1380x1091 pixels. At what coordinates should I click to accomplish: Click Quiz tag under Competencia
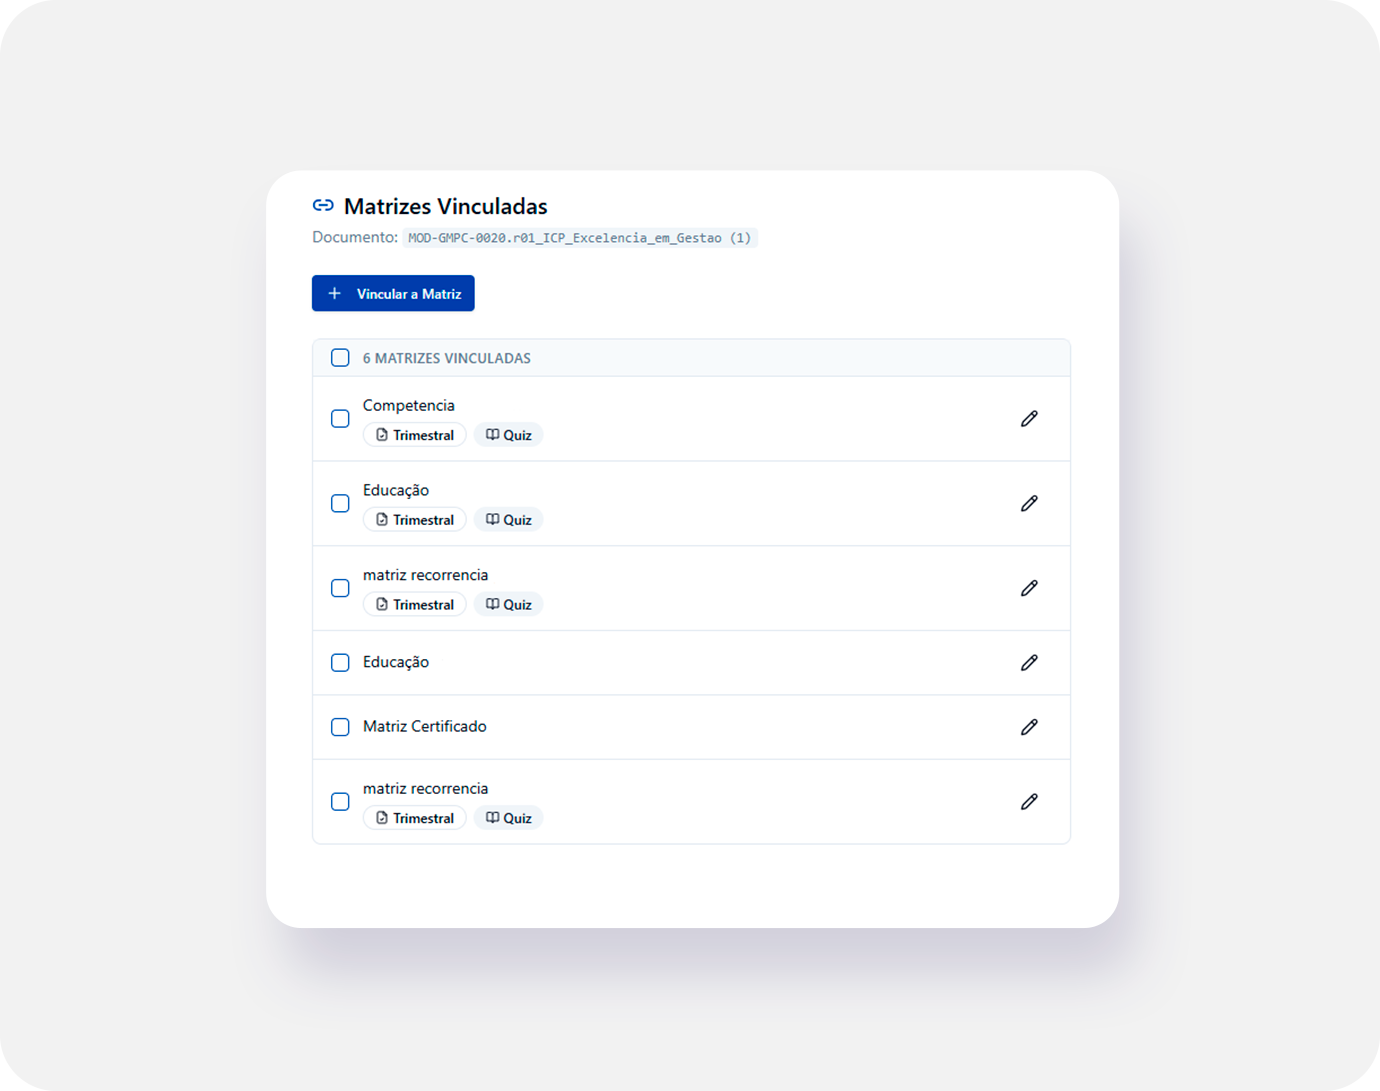click(x=508, y=435)
